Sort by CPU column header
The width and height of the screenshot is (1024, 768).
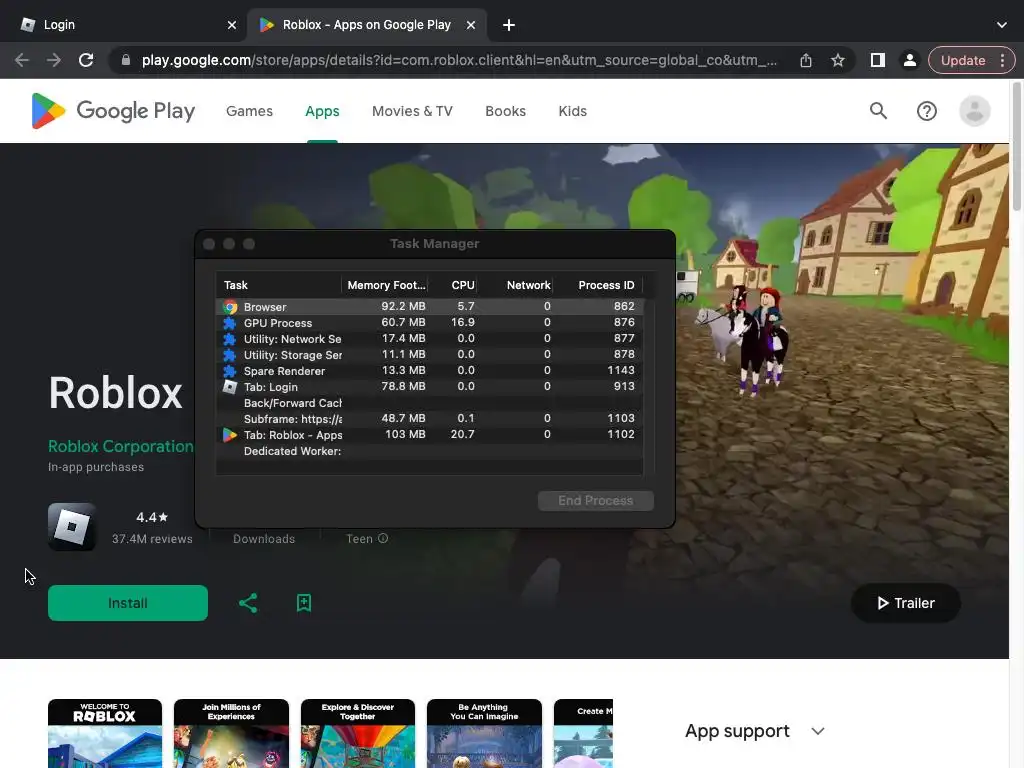pyautogui.click(x=453, y=285)
